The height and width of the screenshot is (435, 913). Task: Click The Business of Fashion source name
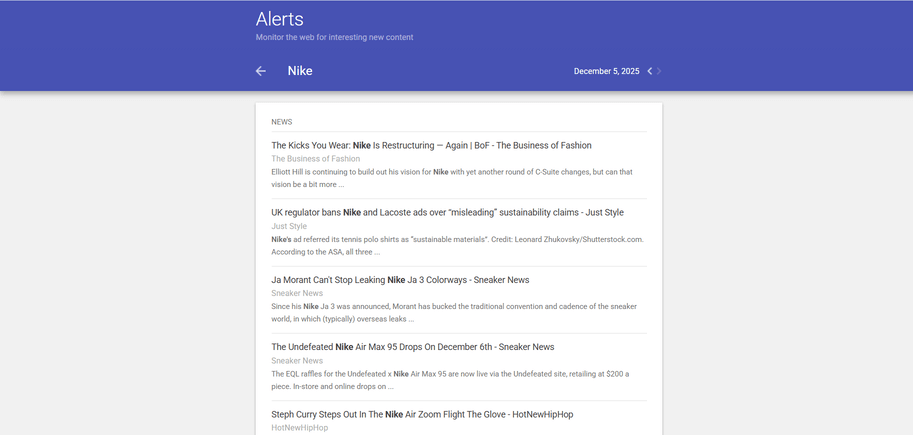(315, 159)
